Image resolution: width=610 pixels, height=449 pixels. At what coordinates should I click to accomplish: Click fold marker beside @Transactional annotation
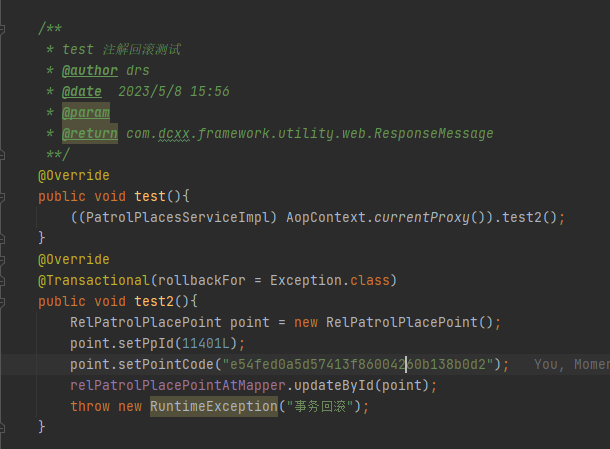2,281
